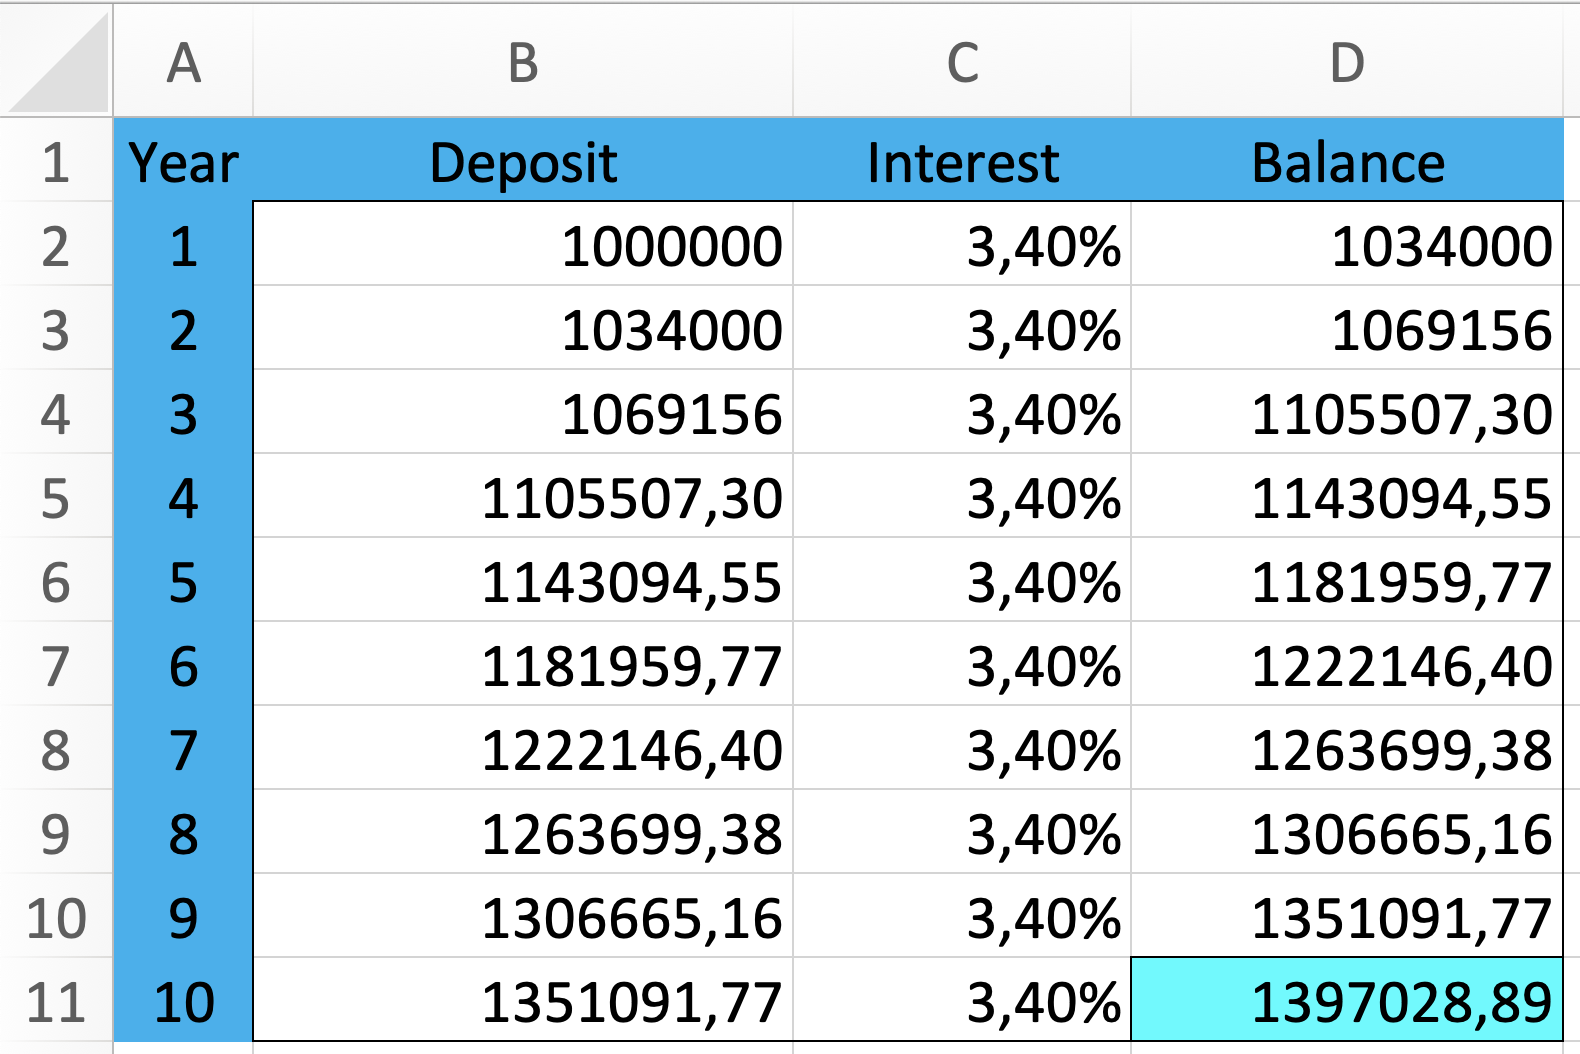Select Deposit cell 1181959,77
Image resolution: width=1580 pixels, height=1054 pixels.
pos(523,664)
